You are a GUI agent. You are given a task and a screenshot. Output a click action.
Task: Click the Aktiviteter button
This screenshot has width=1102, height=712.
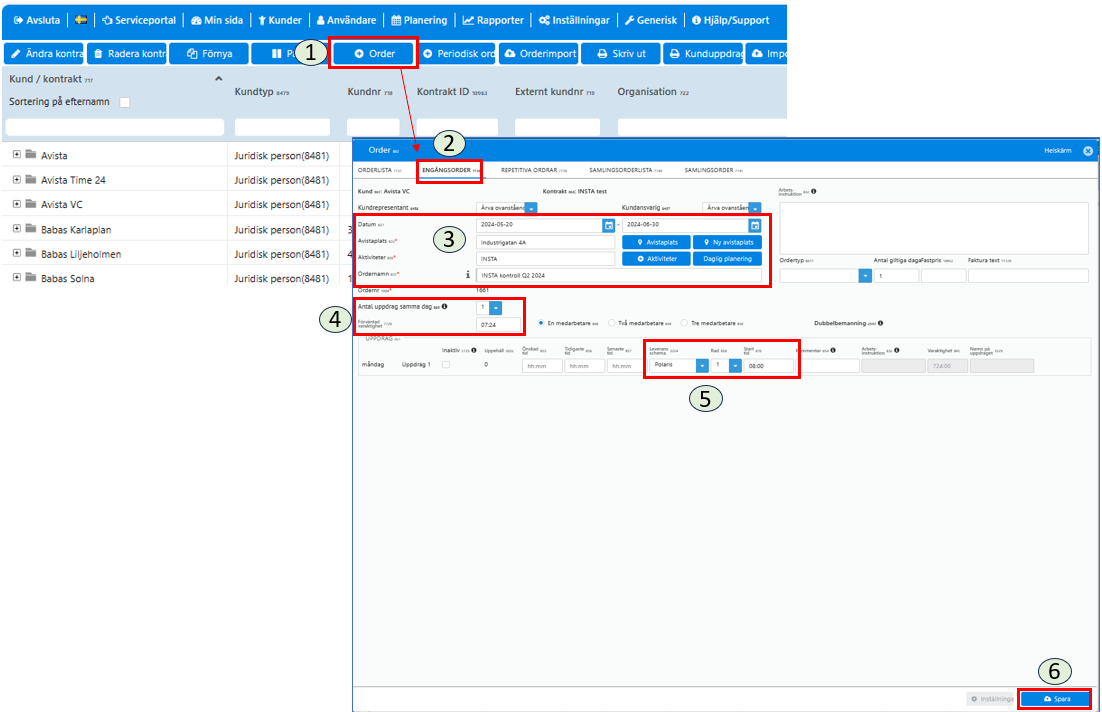(x=656, y=259)
